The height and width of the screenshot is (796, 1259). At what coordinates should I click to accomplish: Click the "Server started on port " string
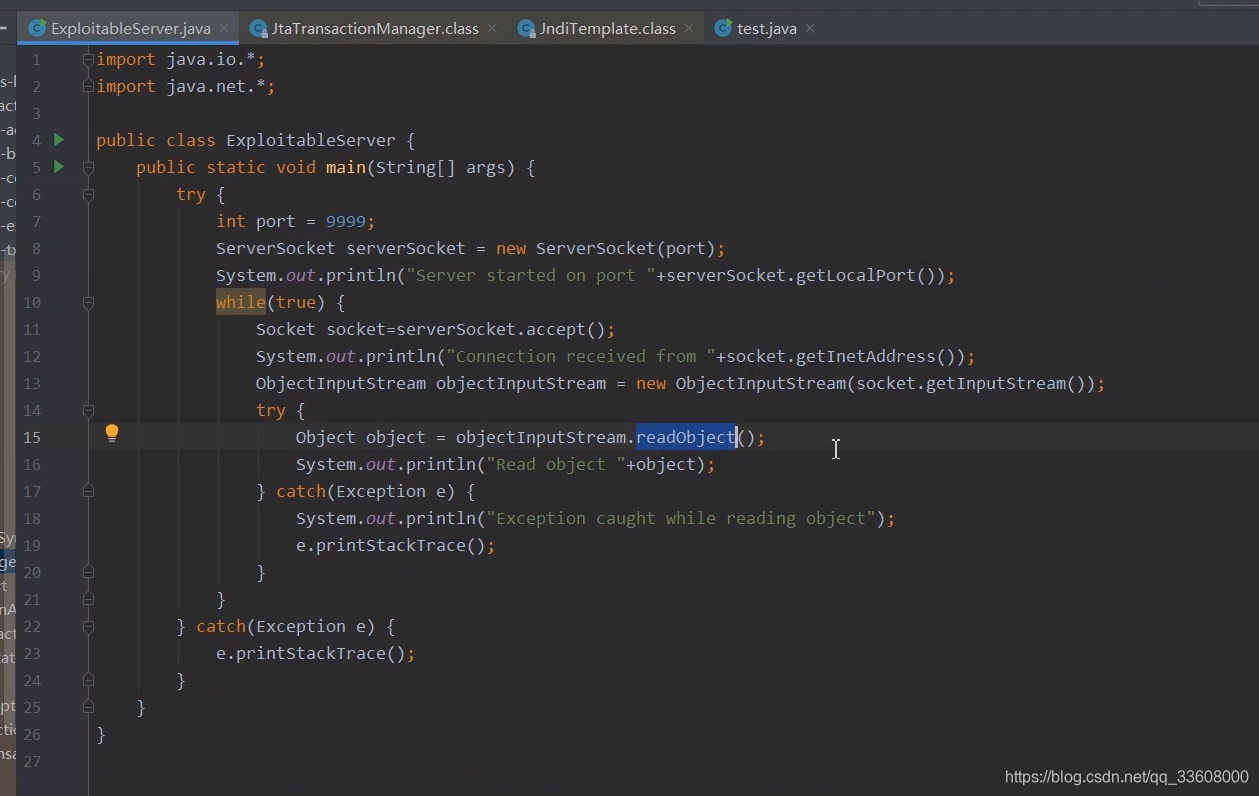tap(531, 275)
